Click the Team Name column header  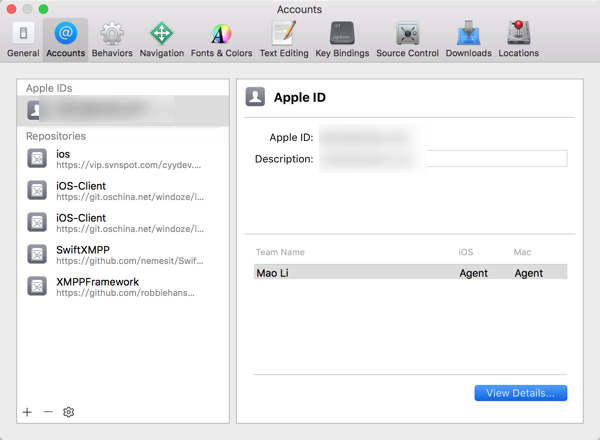(x=280, y=252)
